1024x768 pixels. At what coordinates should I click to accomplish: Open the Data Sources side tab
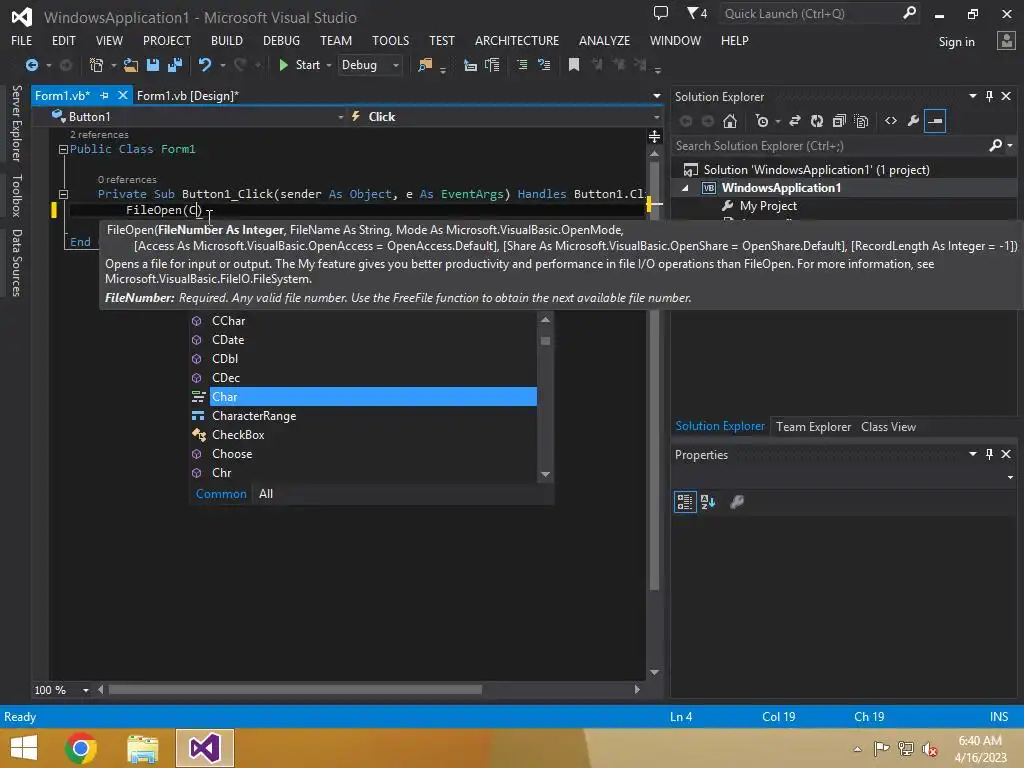[x=17, y=263]
